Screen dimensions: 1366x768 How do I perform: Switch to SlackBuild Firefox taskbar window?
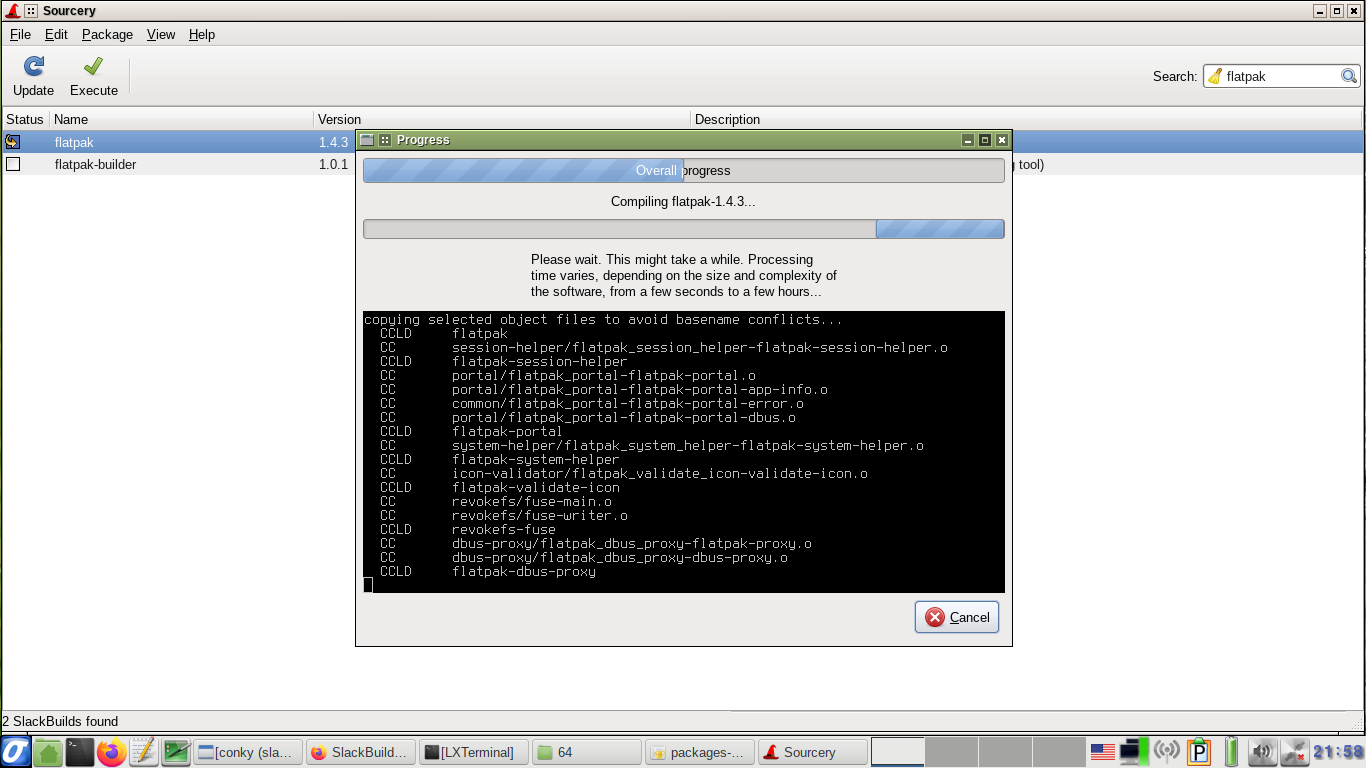coord(361,752)
